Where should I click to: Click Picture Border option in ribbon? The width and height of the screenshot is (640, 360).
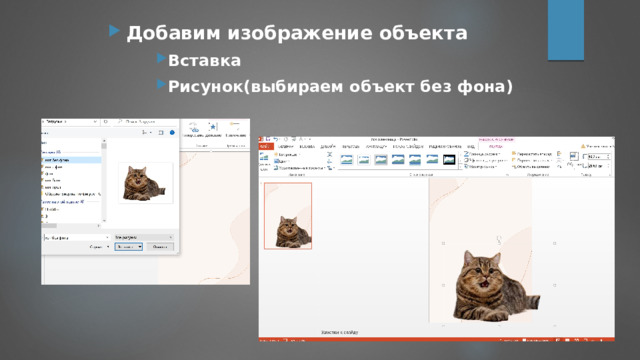(482, 154)
